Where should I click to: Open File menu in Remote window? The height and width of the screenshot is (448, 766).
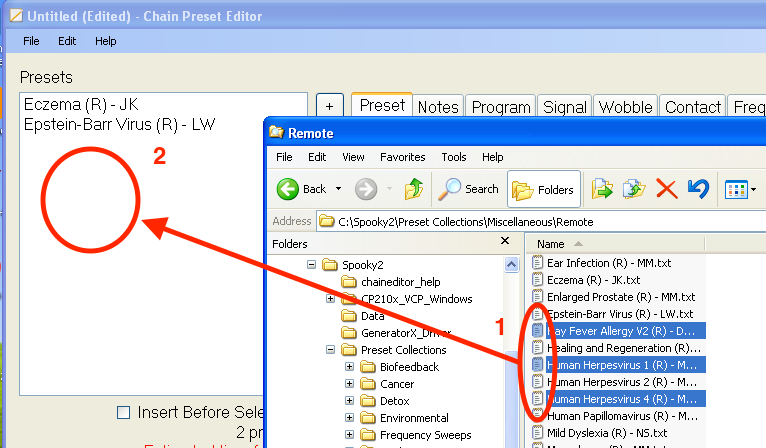click(284, 157)
